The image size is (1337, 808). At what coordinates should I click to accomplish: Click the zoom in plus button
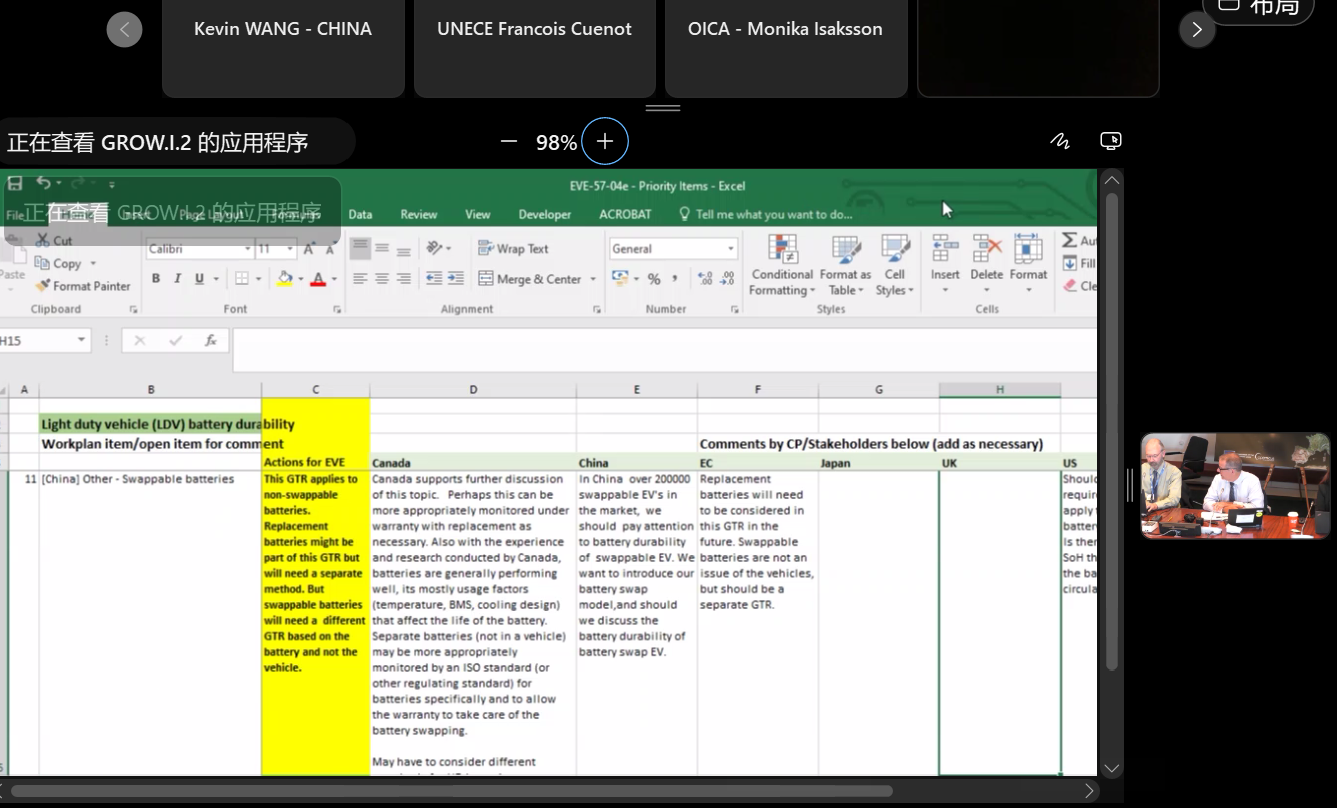pyautogui.click(x=605, y=142)
